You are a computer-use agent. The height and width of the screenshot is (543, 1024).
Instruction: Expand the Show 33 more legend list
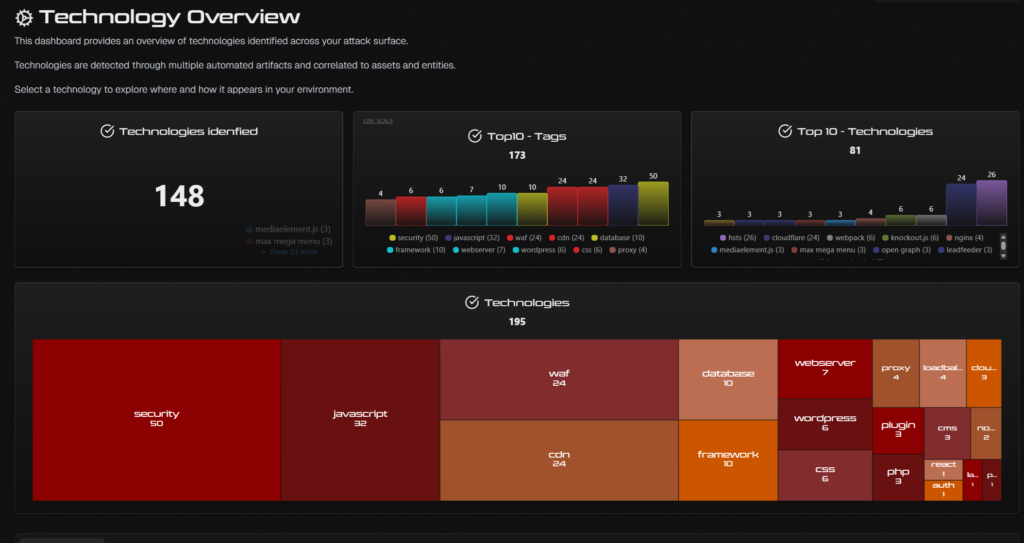[x=289, y=252]
